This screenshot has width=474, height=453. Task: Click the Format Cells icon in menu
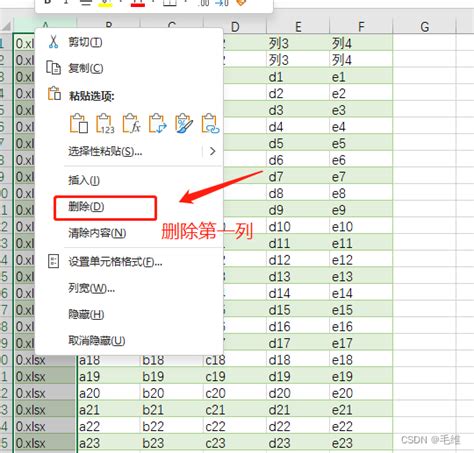(54, 261)
